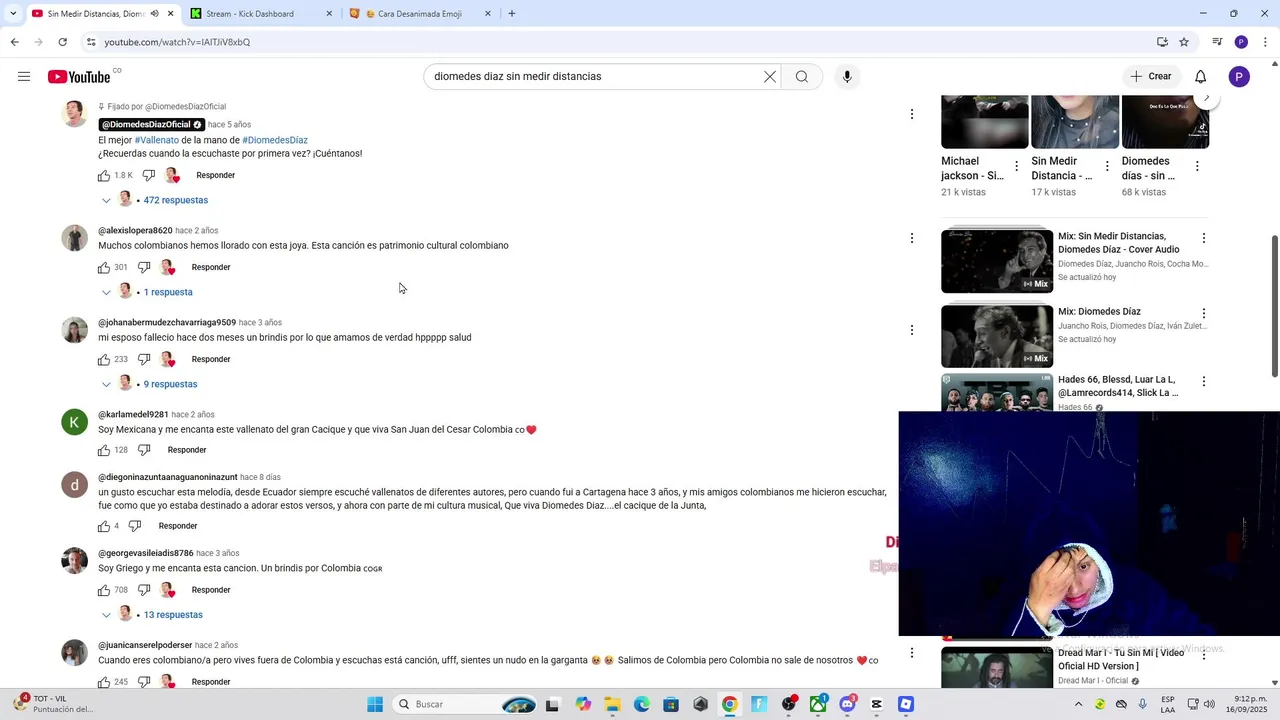Run search with the magnifier button
Screen dimensions: 1280x720
tap(802, 77)
